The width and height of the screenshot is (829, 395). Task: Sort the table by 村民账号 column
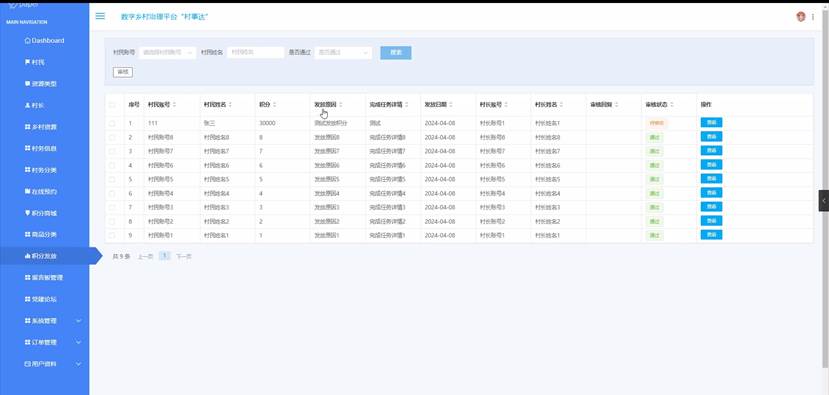(174, 105)
